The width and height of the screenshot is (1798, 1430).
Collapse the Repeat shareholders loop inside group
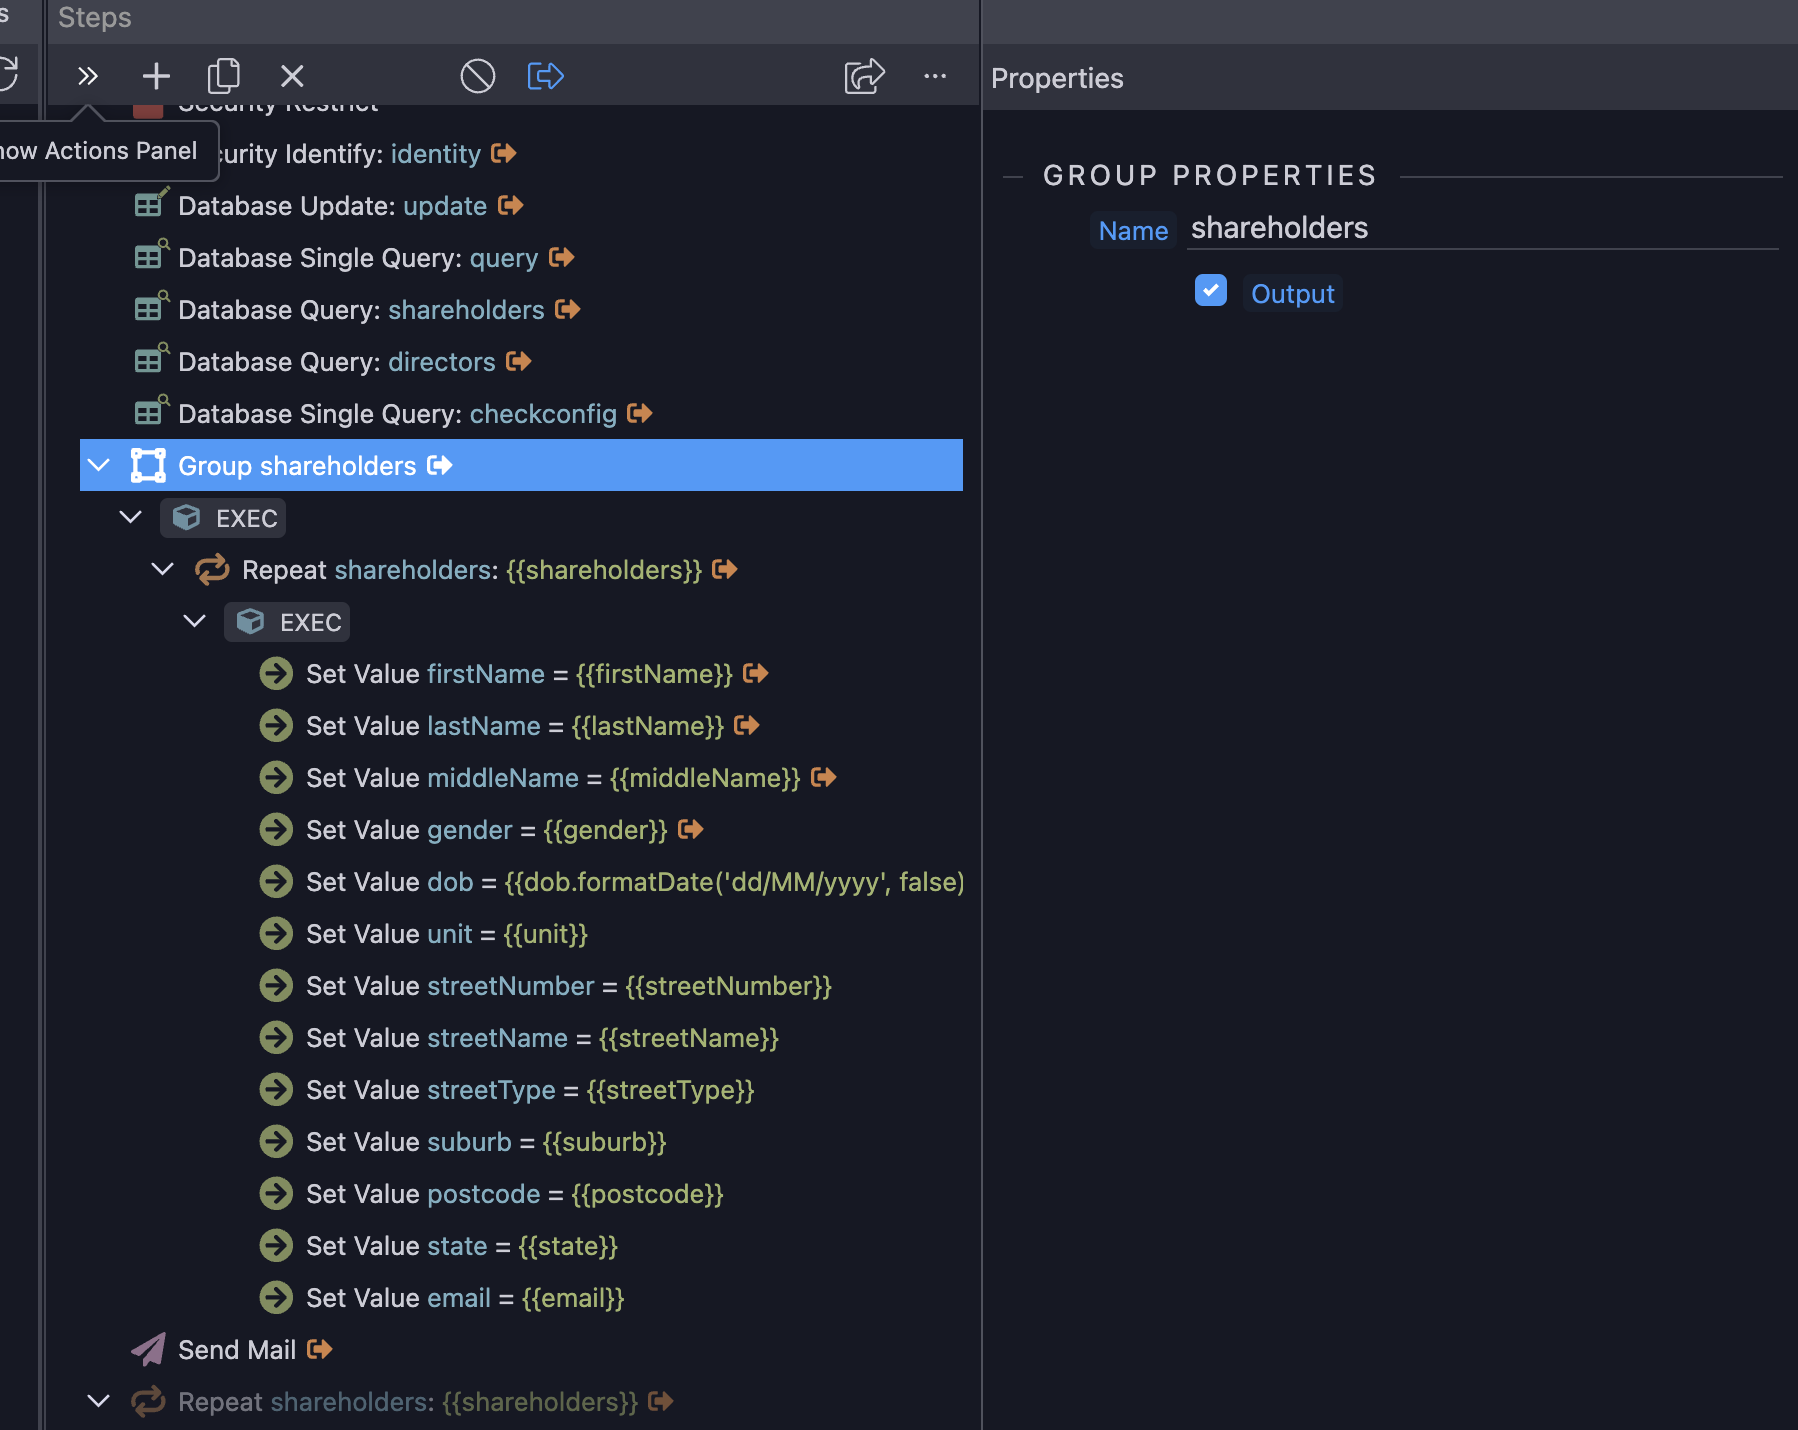click(x=162, y=569)
